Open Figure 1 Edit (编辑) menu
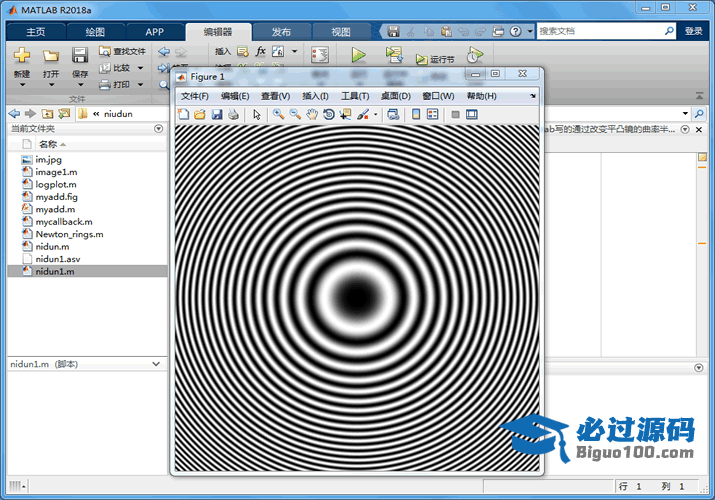 click(235, 96)
